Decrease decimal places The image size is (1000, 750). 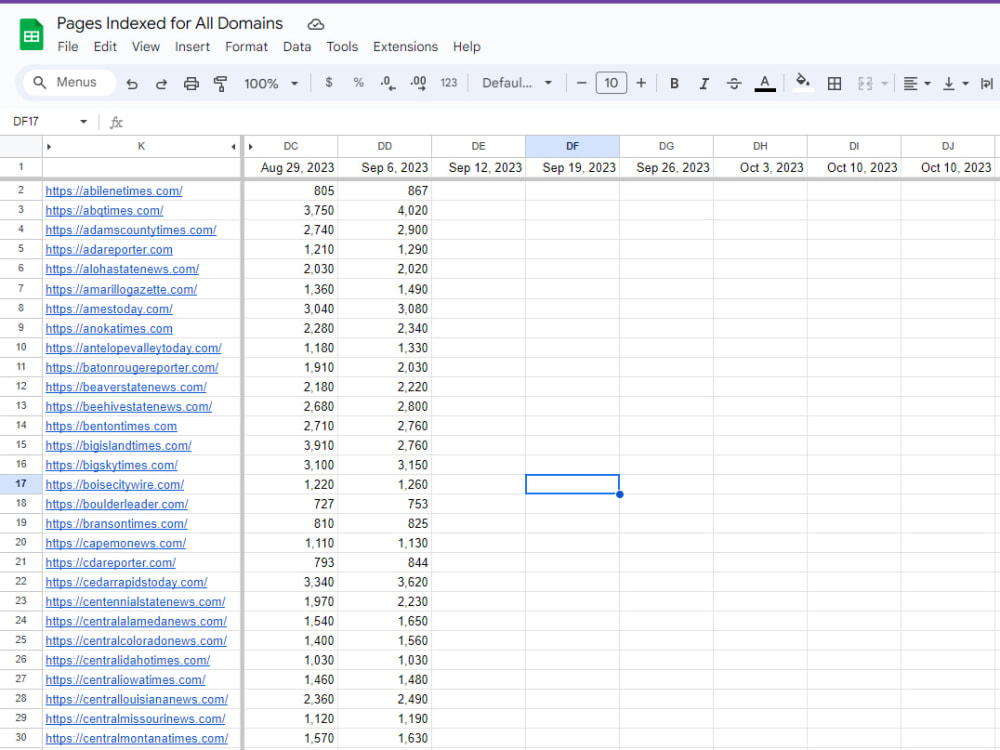tap(388, 83)
